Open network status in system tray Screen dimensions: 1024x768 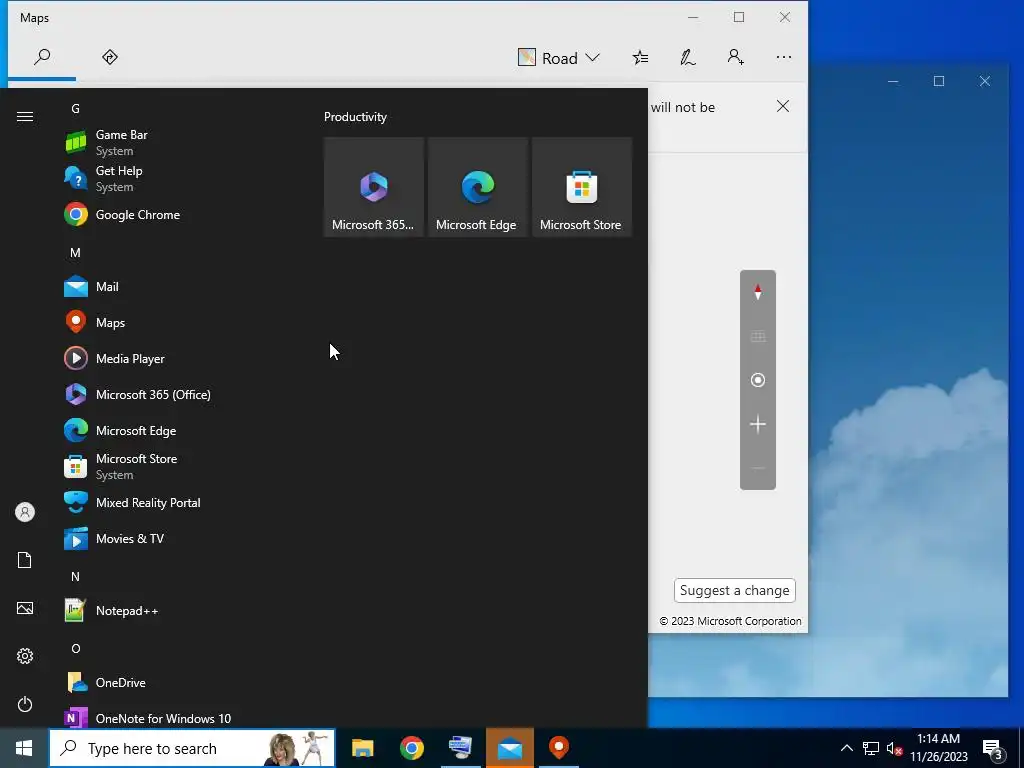(x=871, y=748)
